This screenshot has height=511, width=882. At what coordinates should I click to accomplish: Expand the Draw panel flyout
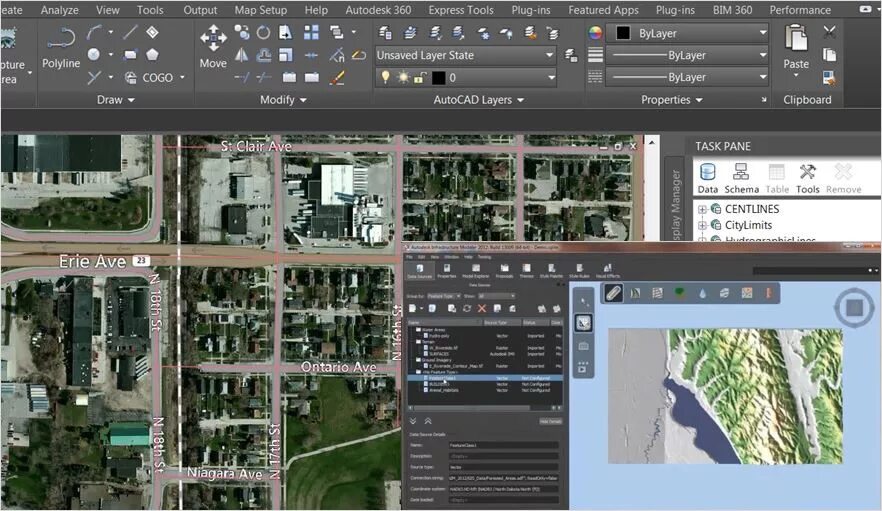click(131, 100)
